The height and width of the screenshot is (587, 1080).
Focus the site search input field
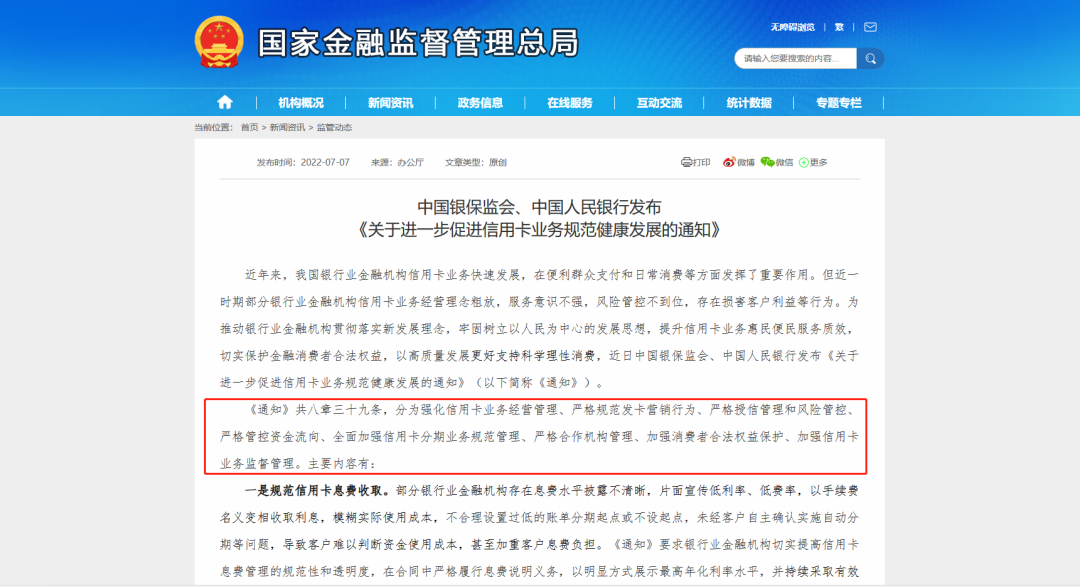796,59
